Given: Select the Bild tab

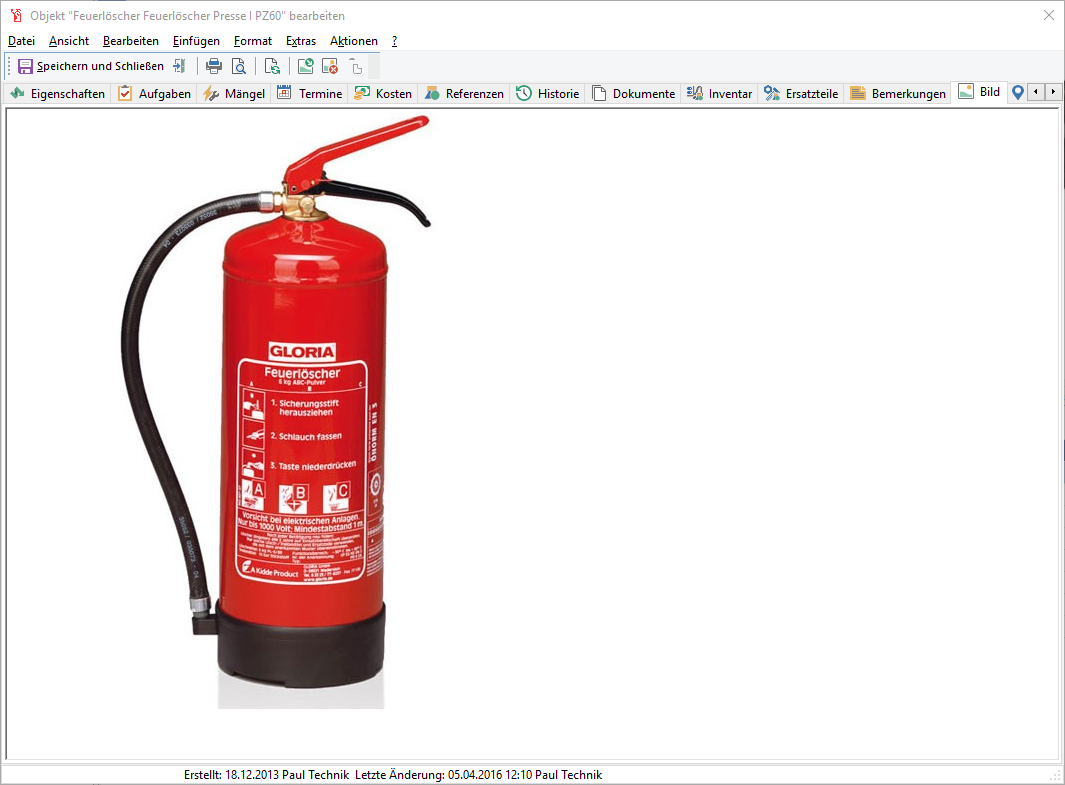Looking at the screenshot, I should click(x=979, y=92).
